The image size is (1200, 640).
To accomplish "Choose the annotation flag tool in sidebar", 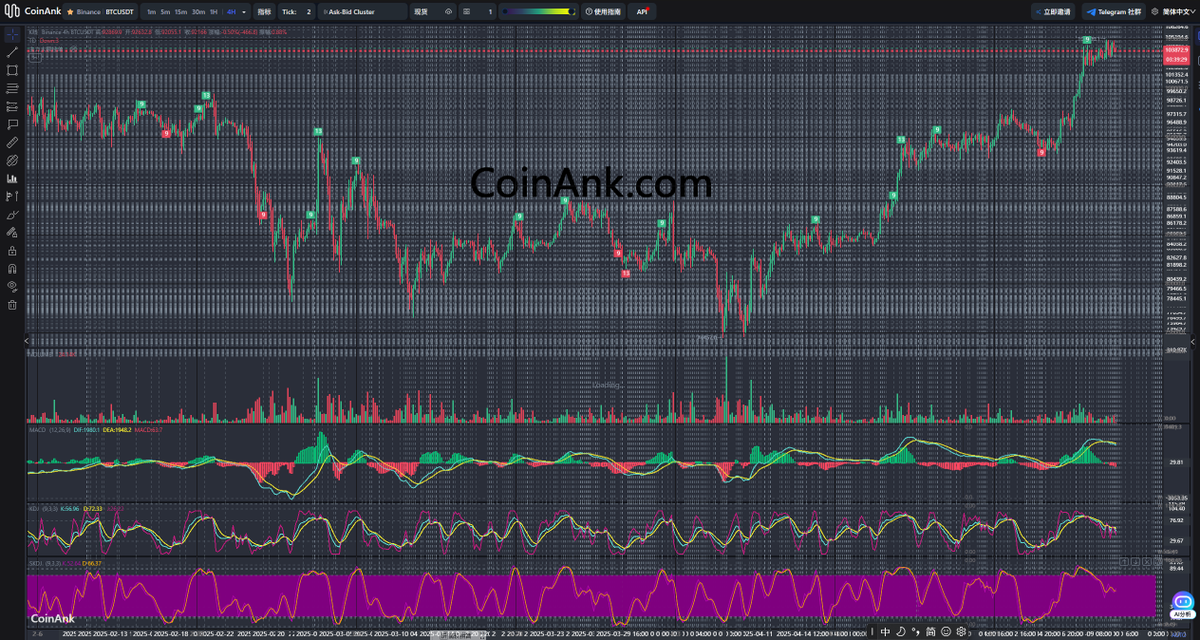I will coord(12,124).
